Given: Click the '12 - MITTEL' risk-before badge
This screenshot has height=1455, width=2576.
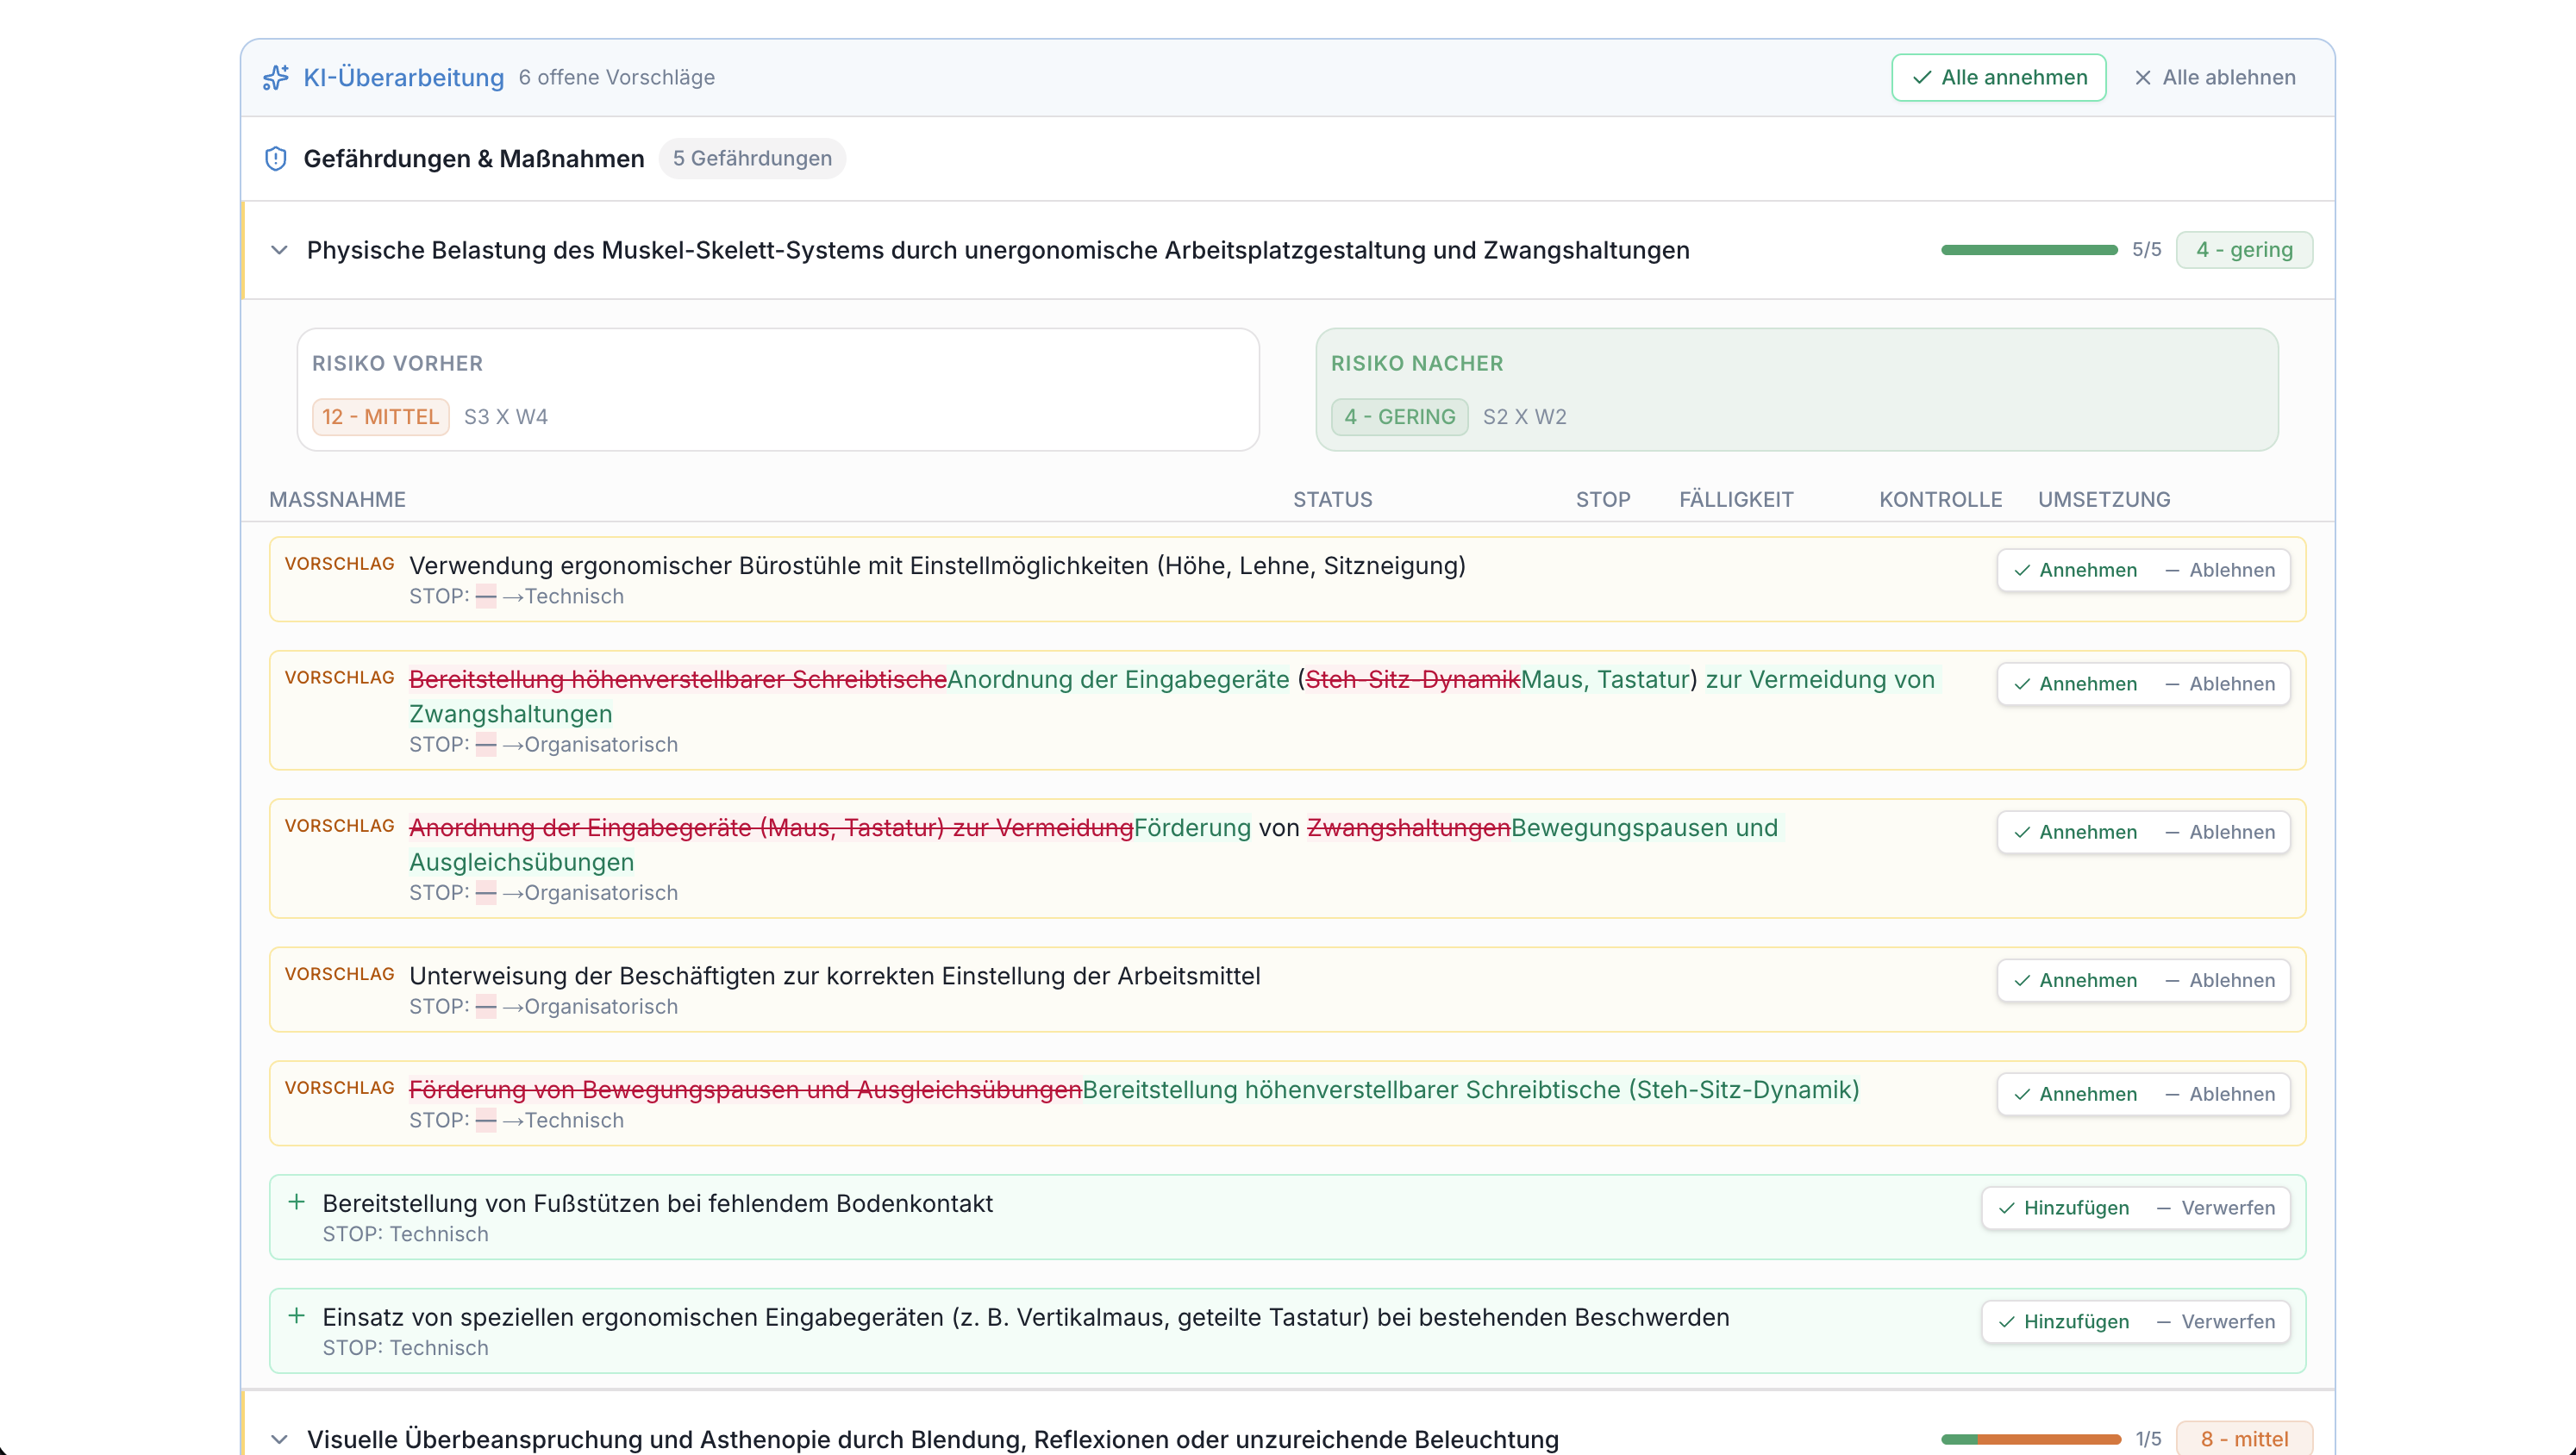Looking at the screenshot, I should point(380,417).
